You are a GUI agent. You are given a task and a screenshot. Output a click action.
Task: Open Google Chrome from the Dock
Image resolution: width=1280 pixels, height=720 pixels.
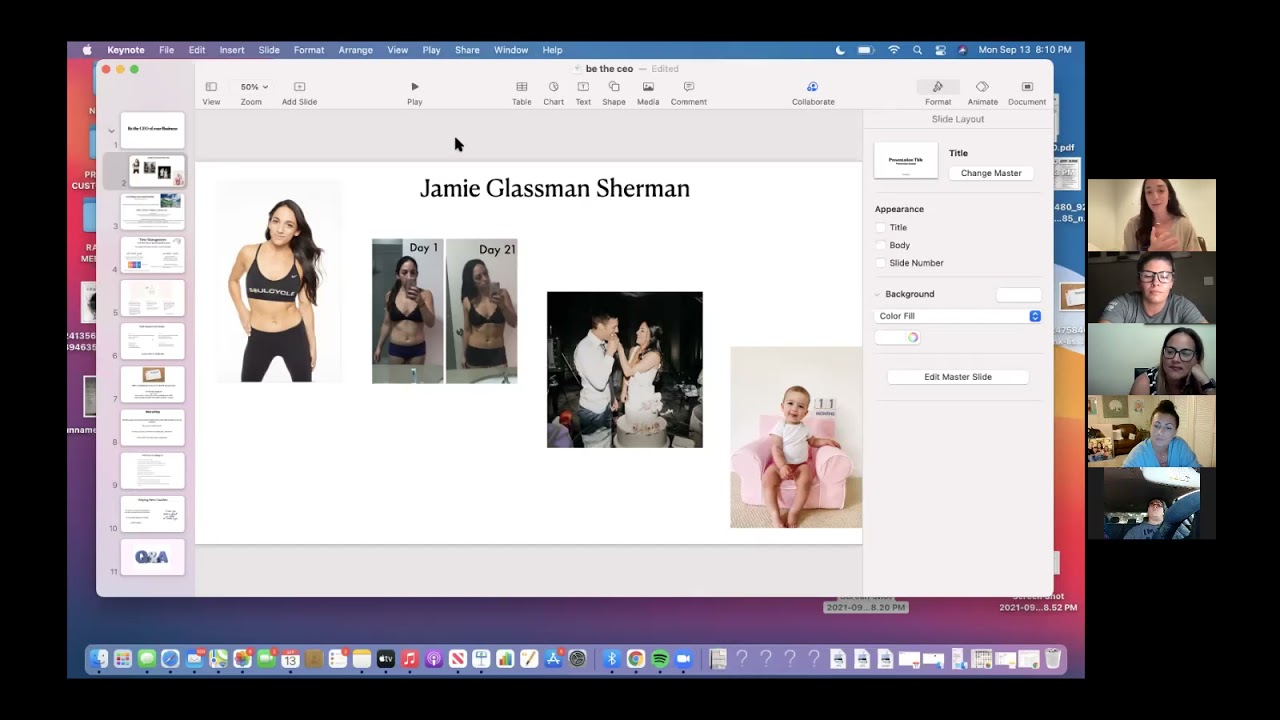(636, 659)
